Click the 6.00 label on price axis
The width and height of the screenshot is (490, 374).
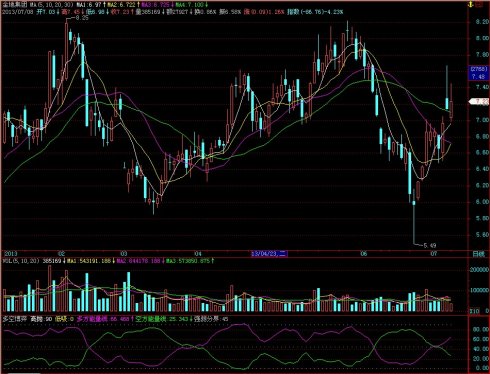pos(482,202)
